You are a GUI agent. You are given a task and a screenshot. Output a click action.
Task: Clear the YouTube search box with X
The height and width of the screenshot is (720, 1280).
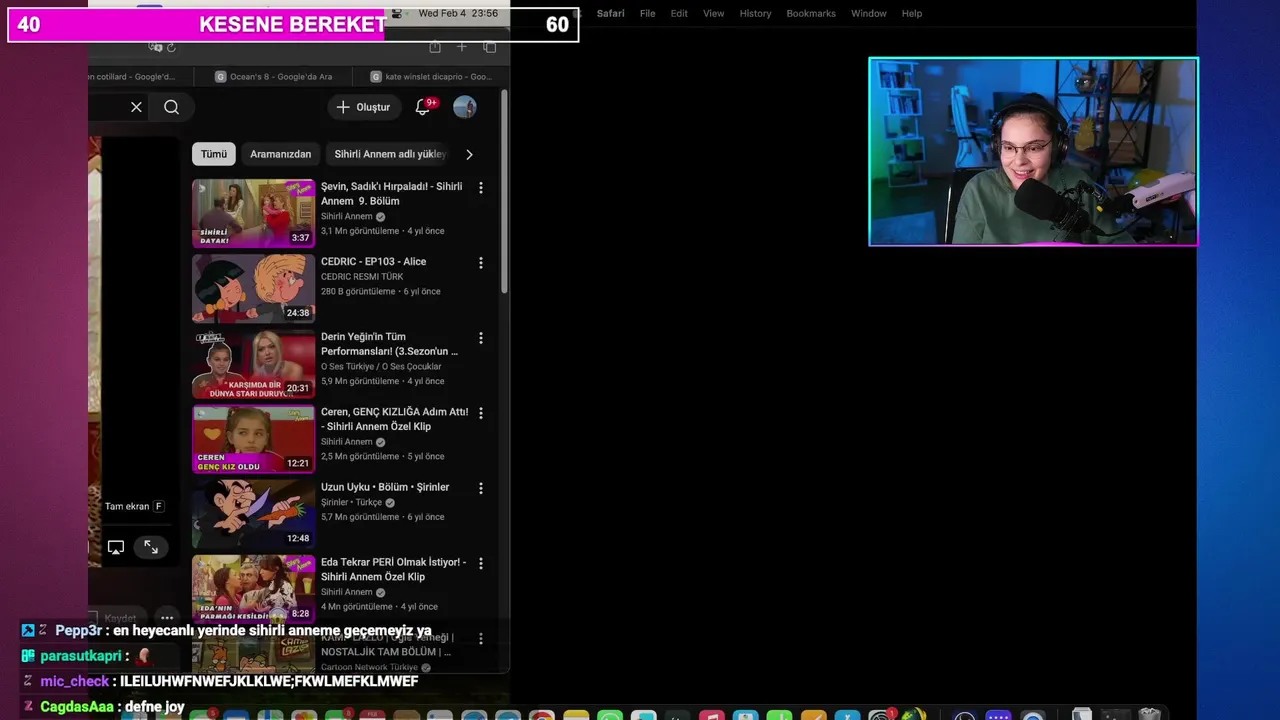coord(136,107)
